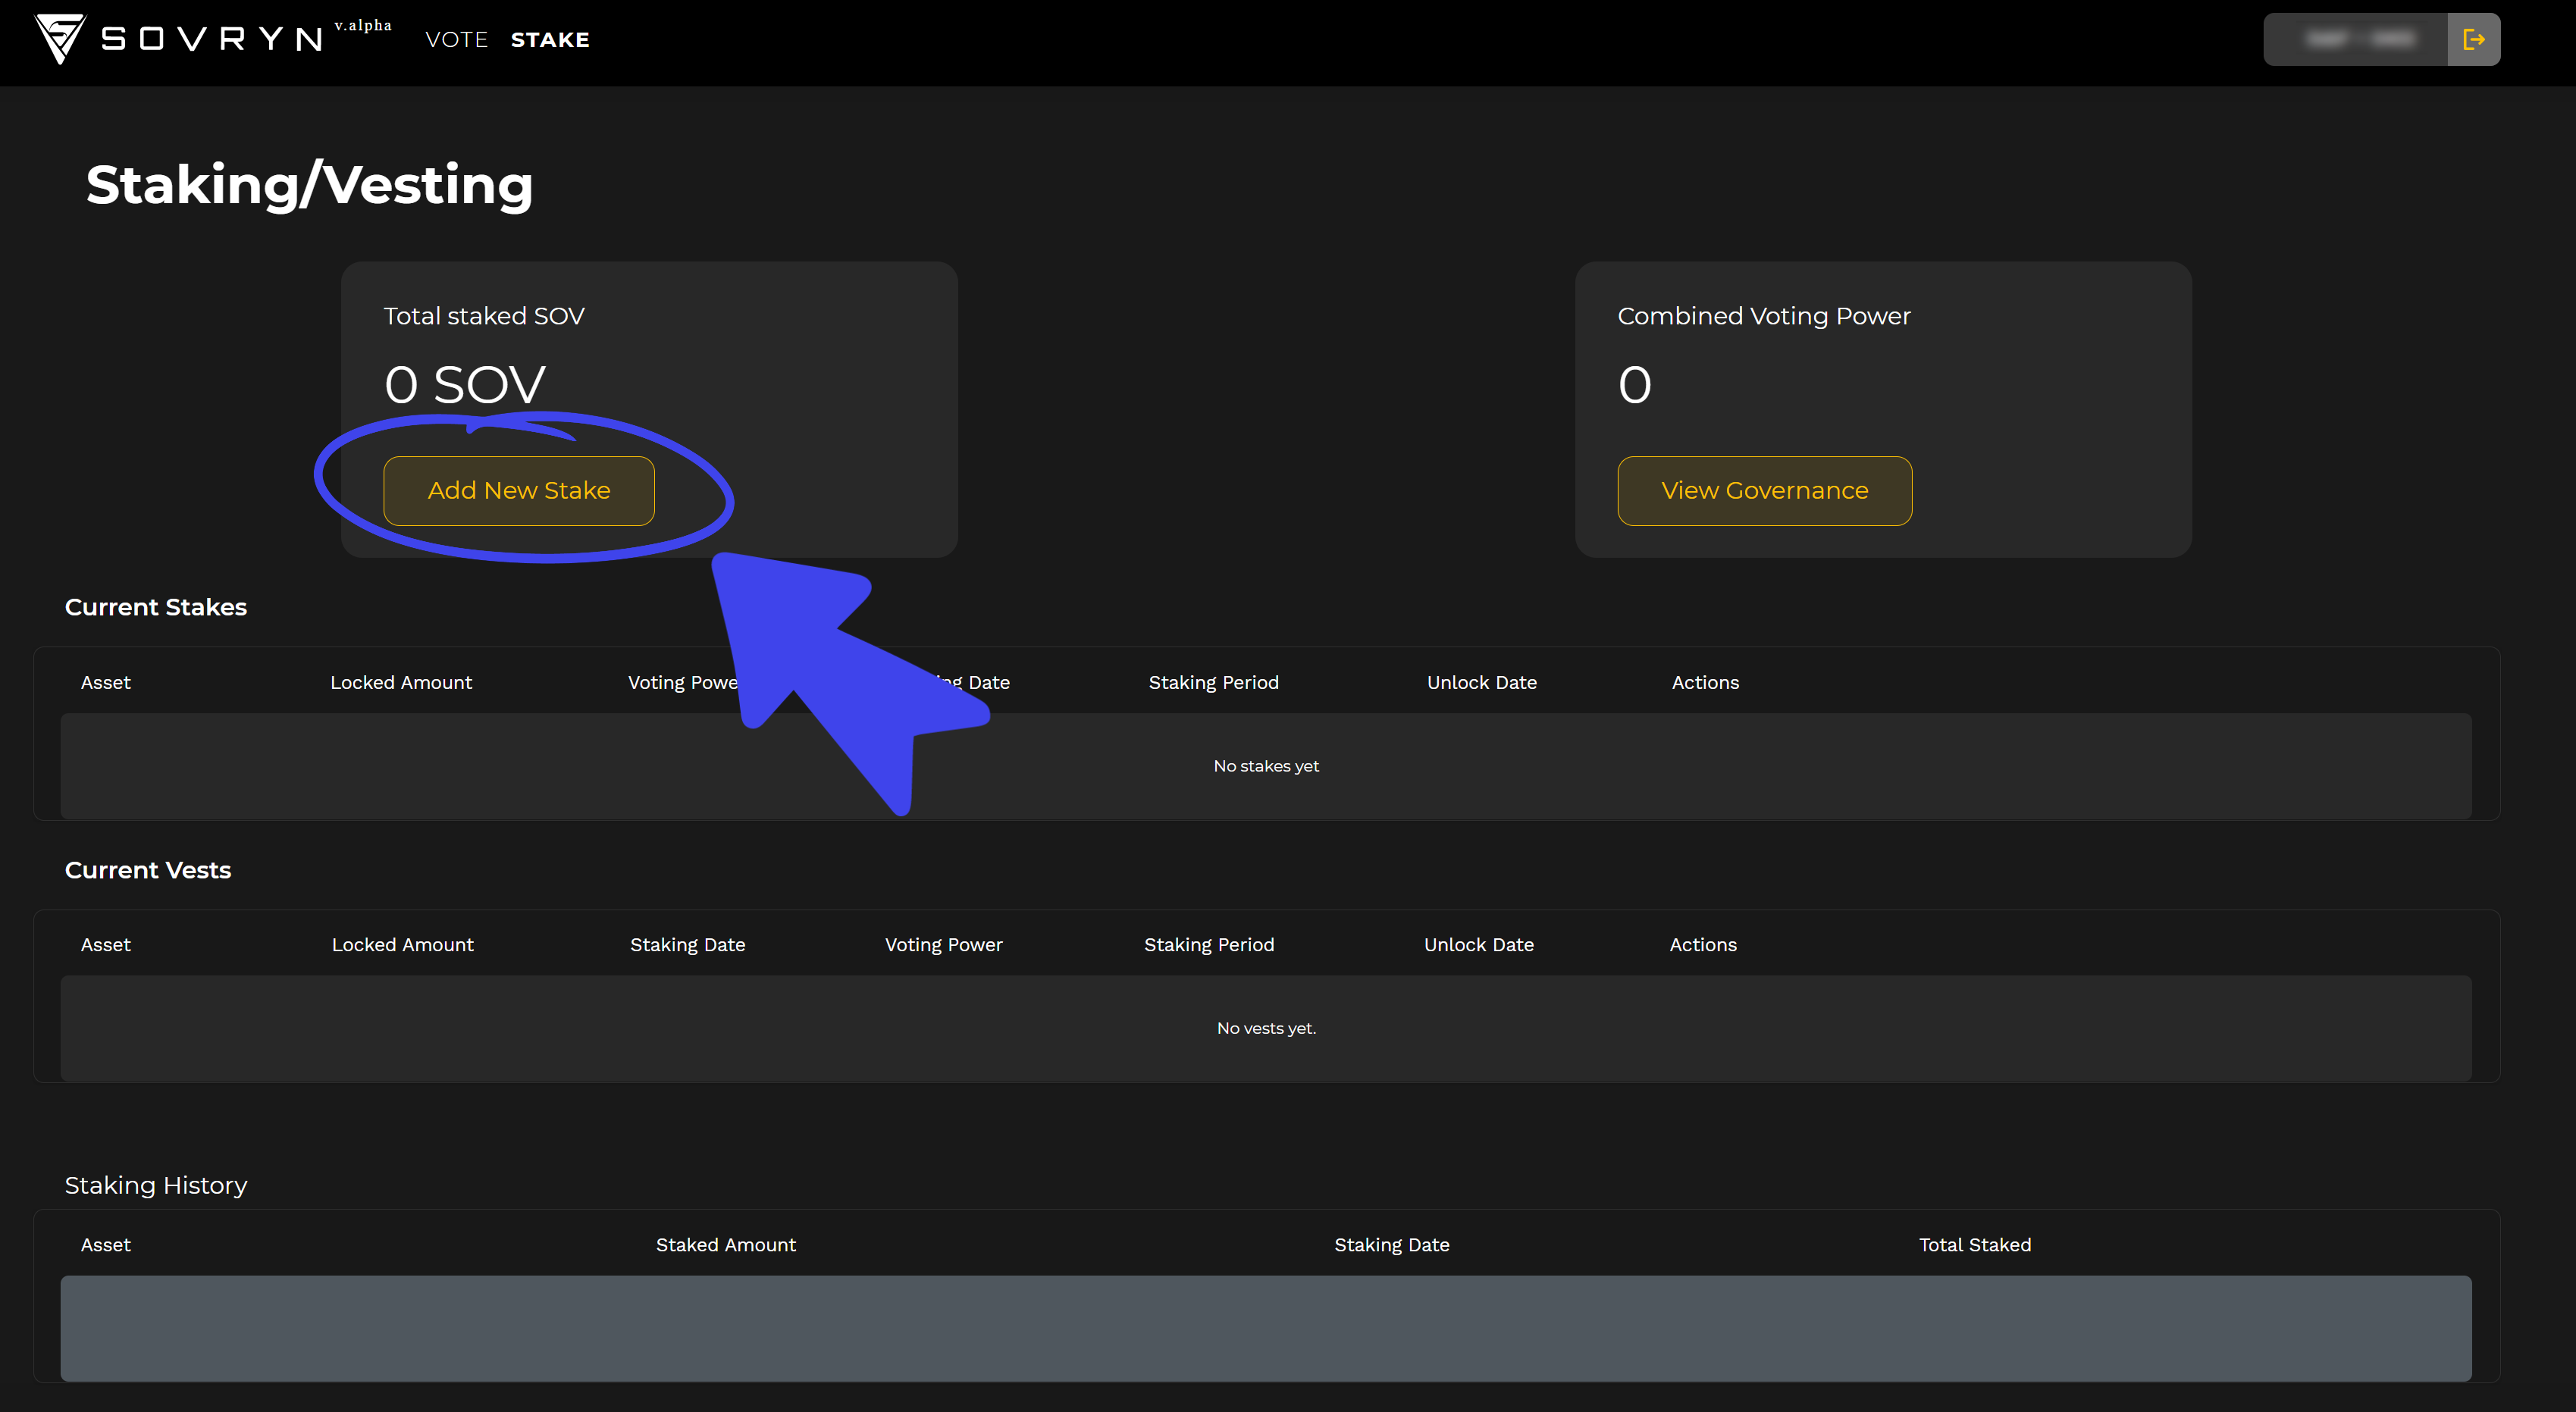Select the 'Combined Voting Power' label
2576x1412 pixels.
[x=1764, y=316]
